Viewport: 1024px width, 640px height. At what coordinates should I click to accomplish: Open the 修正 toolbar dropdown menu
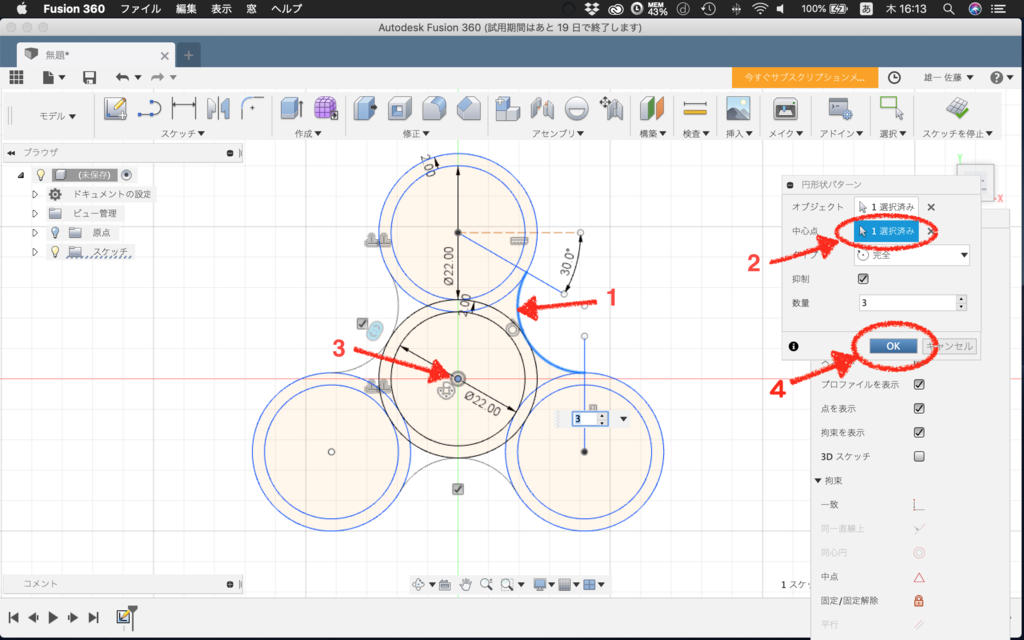[416, 133]
